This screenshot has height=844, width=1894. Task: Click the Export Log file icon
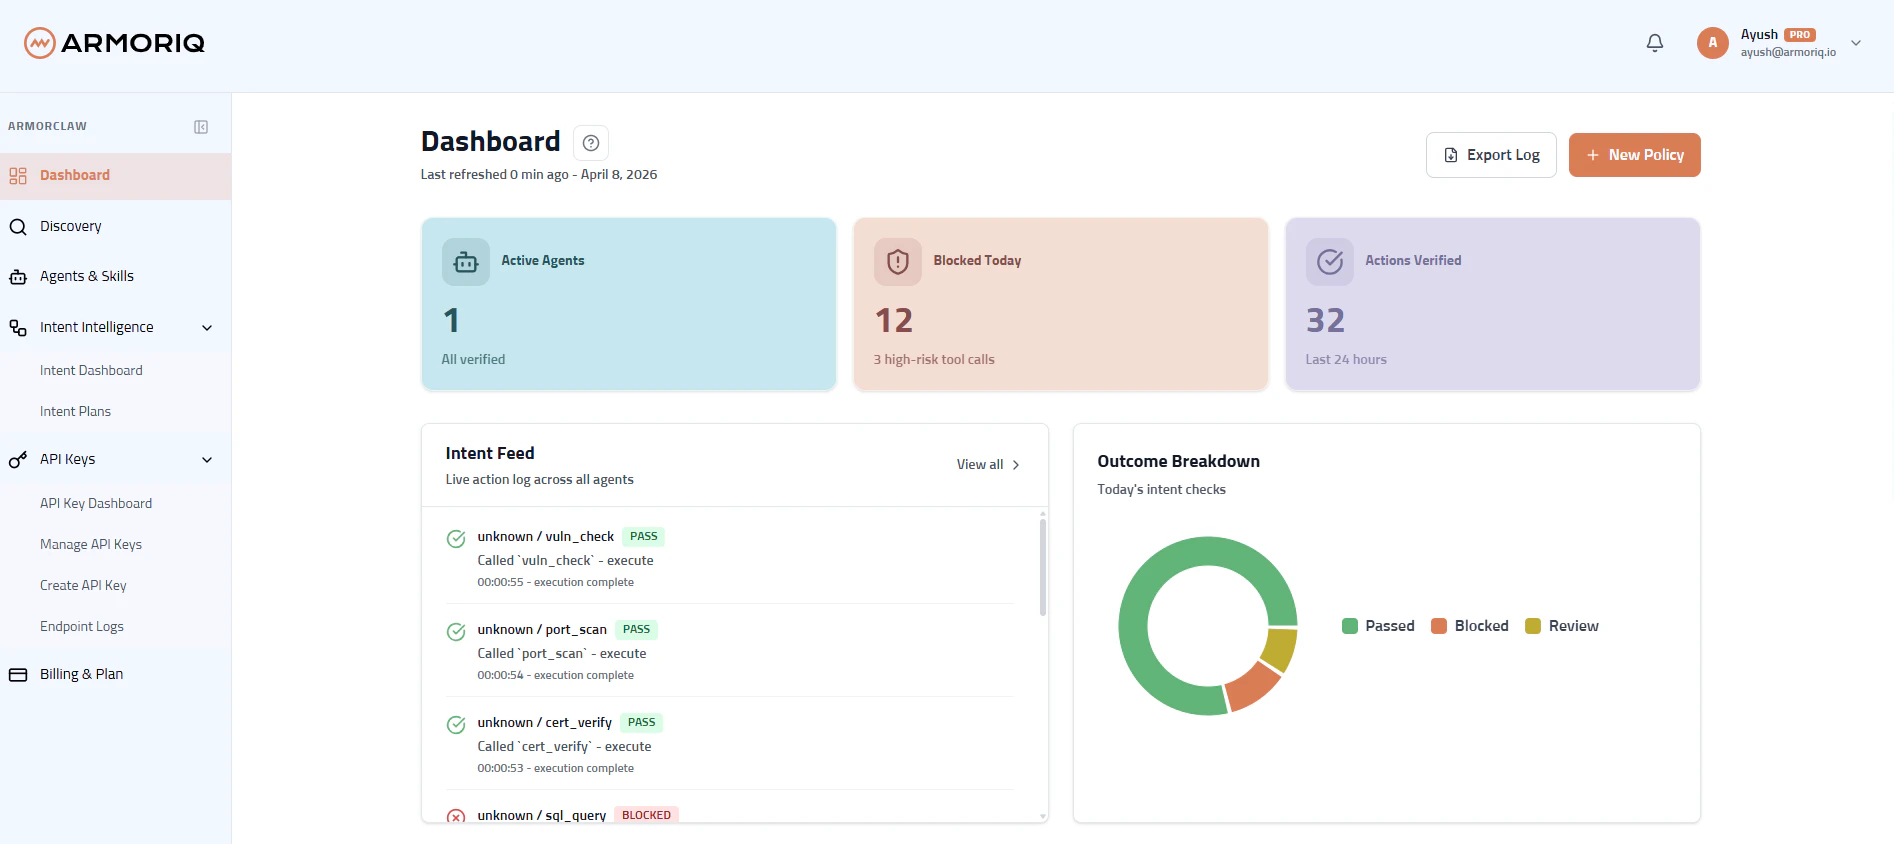click(x=1451, y=155)
